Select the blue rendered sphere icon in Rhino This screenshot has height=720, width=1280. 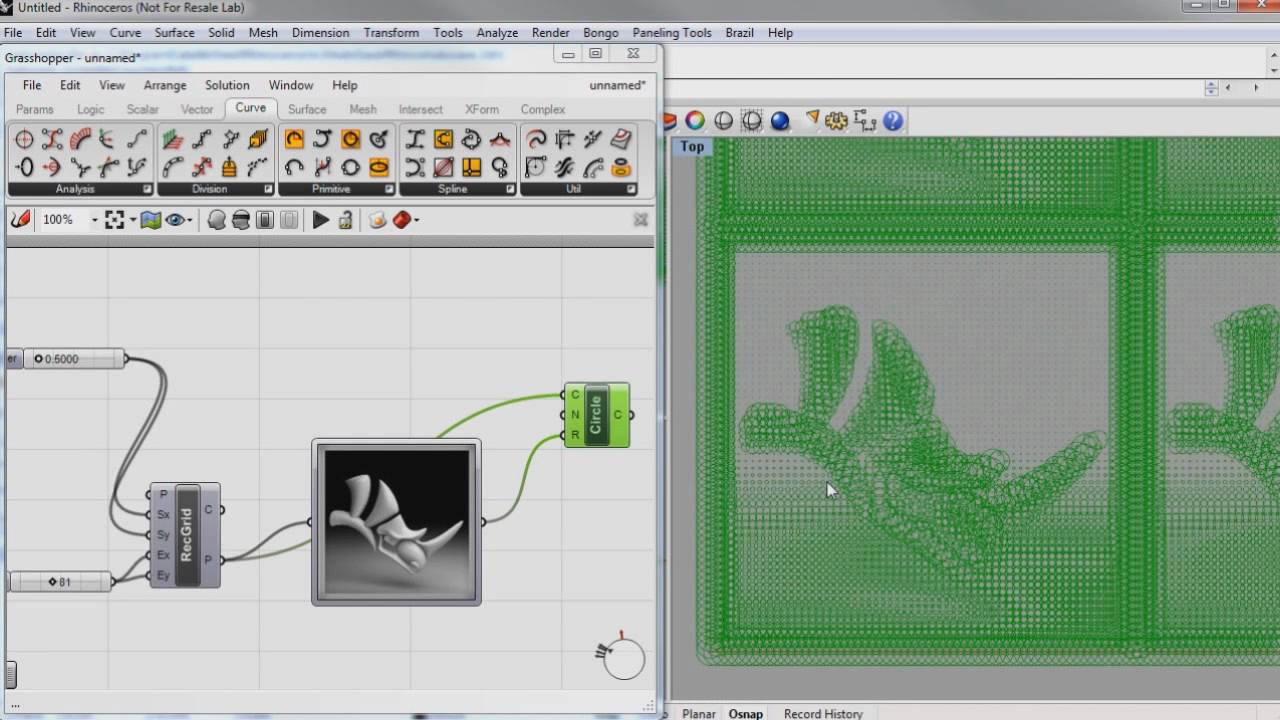(780, 121)
